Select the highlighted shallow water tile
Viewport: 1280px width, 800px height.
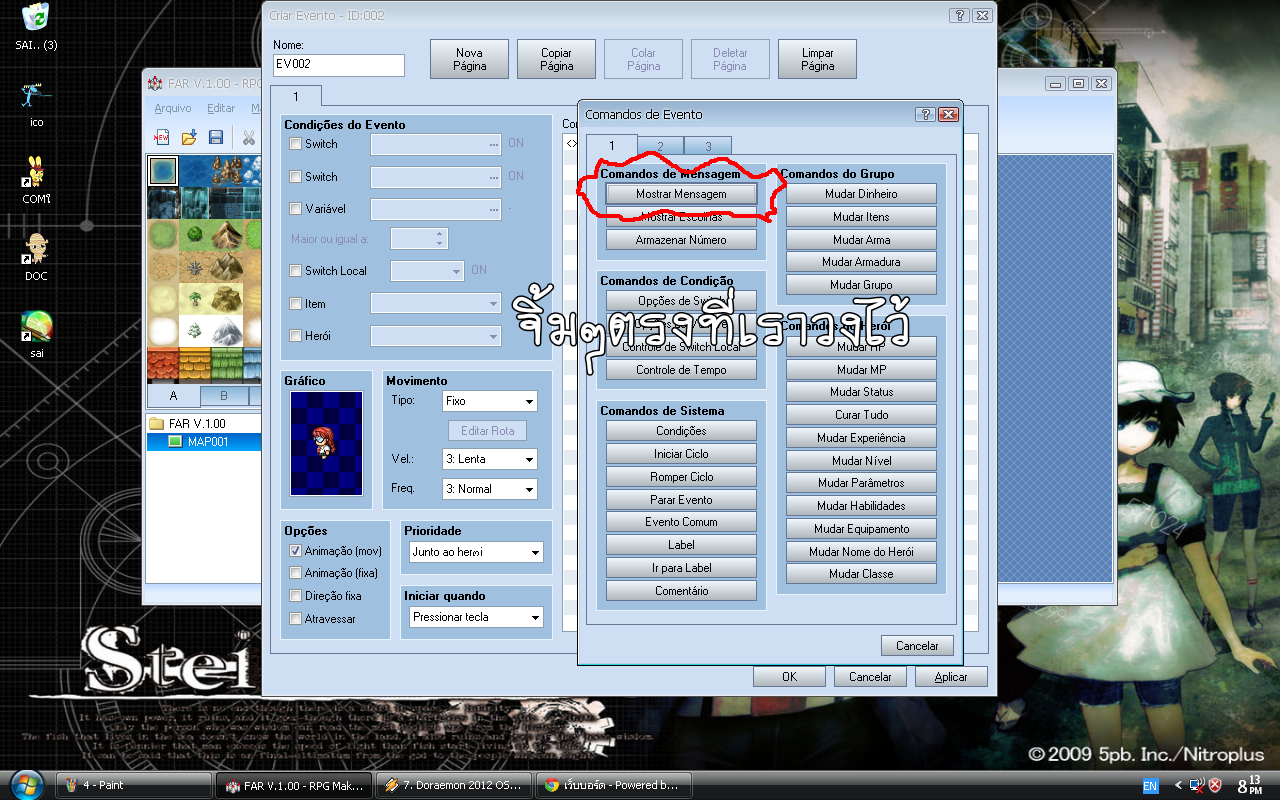pos(163,171)
